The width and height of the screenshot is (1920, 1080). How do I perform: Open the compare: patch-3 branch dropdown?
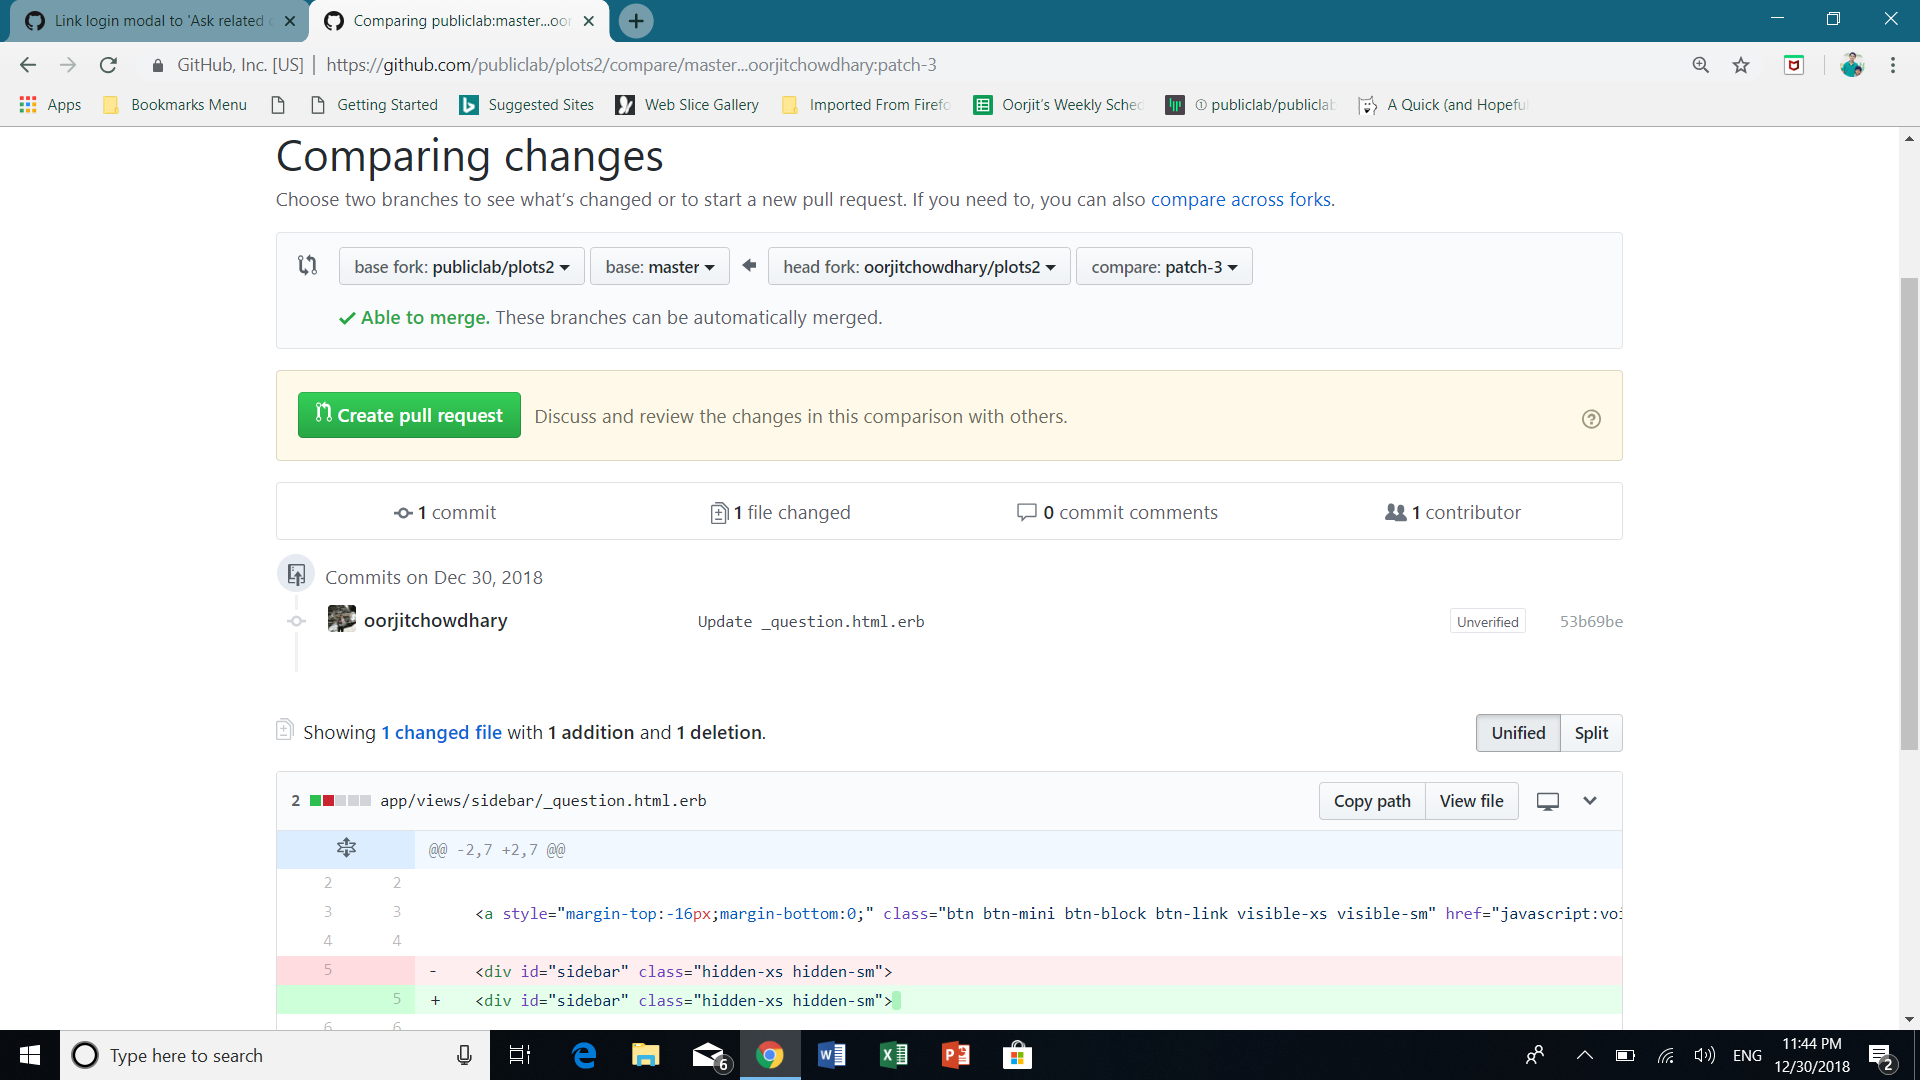[1163, 267]
